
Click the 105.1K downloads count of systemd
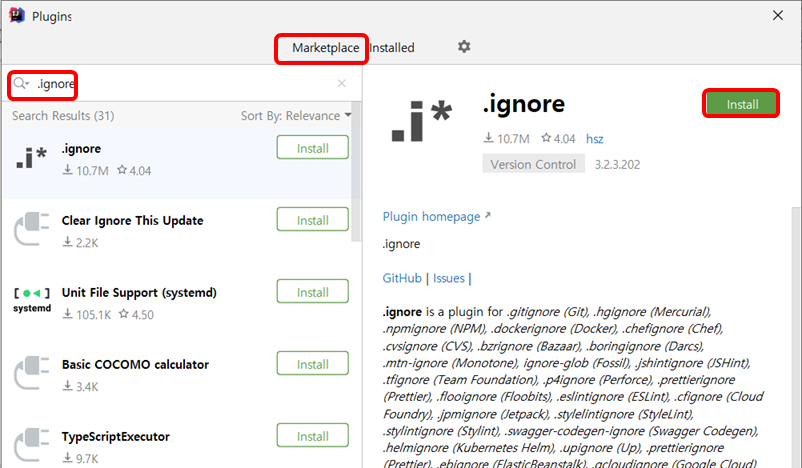[x=93, y=315]
